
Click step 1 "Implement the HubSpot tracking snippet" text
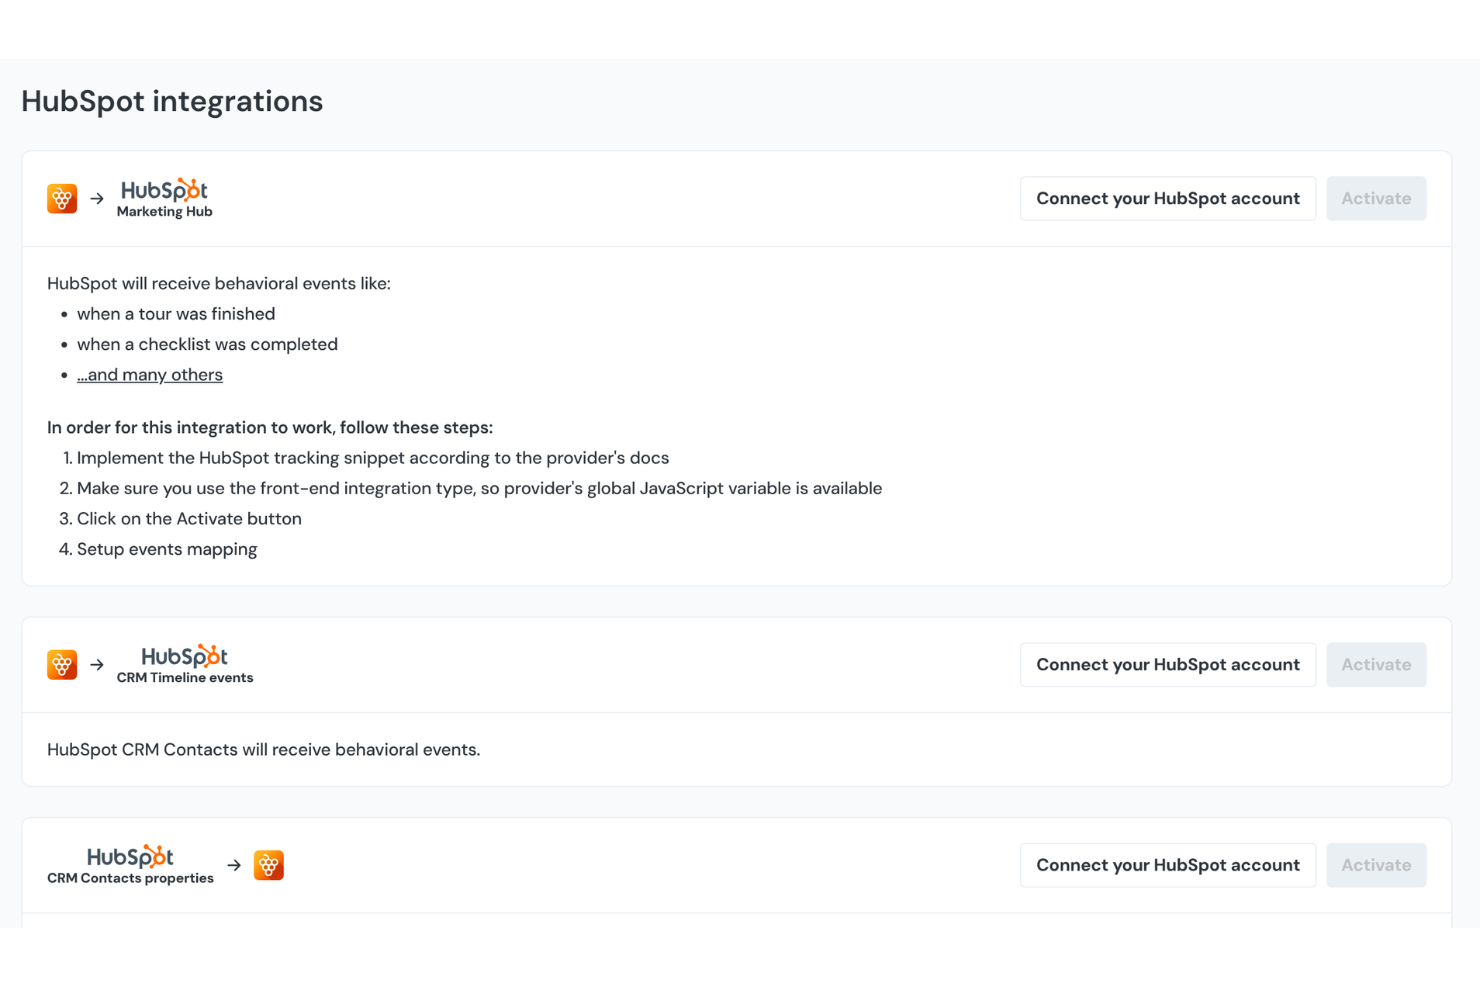(373, 458)
